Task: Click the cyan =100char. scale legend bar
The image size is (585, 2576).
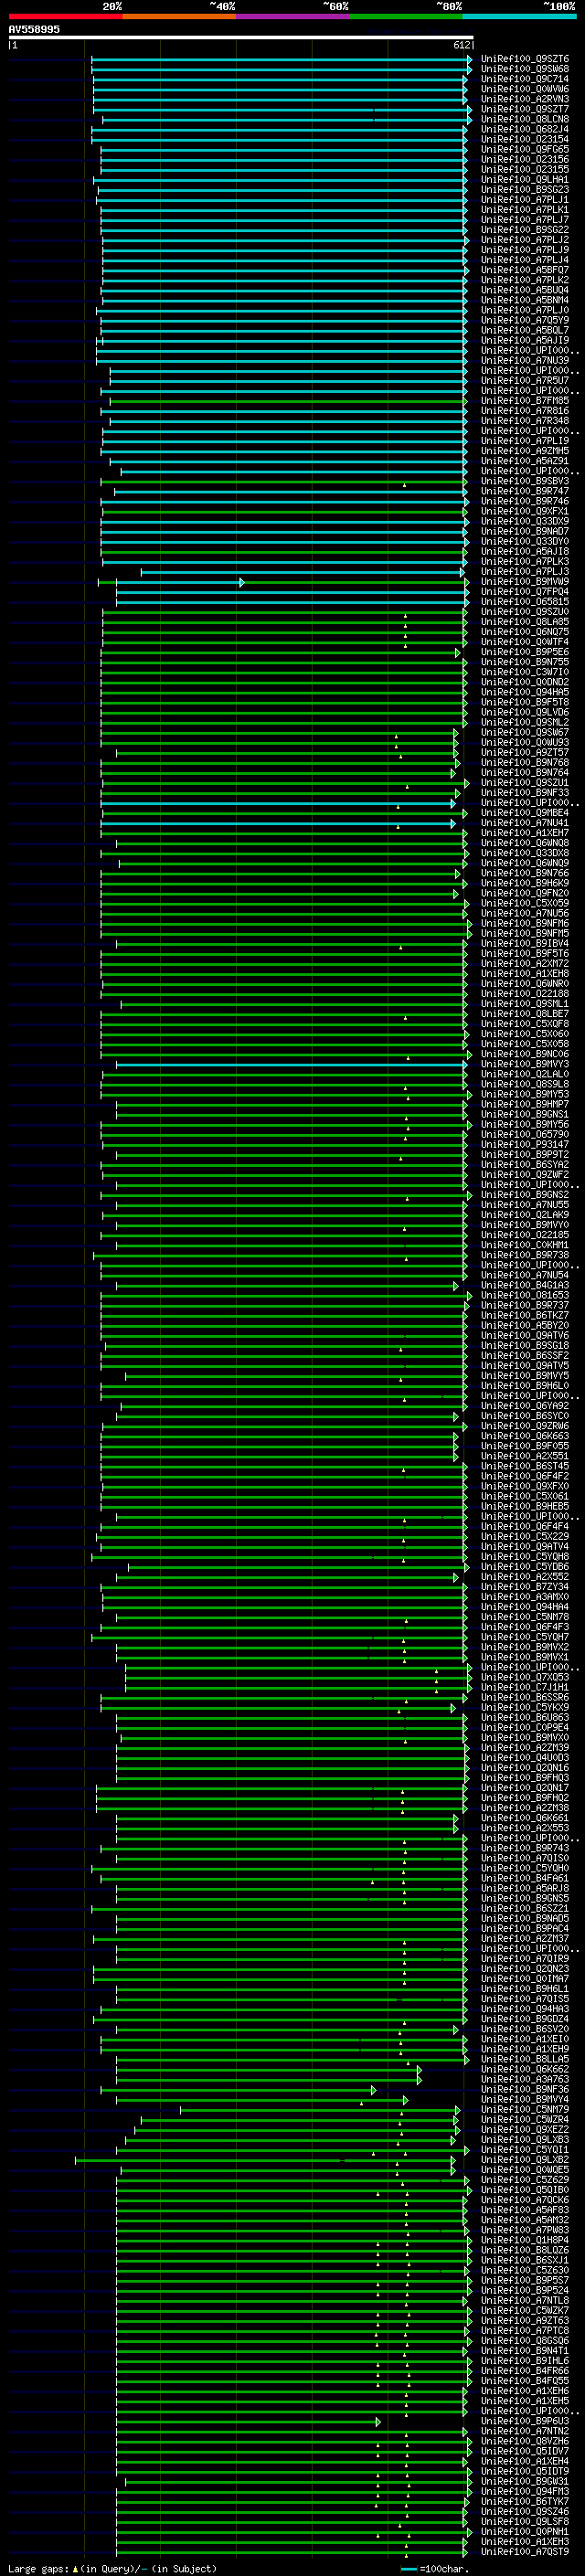Action: click(408, 2569)
